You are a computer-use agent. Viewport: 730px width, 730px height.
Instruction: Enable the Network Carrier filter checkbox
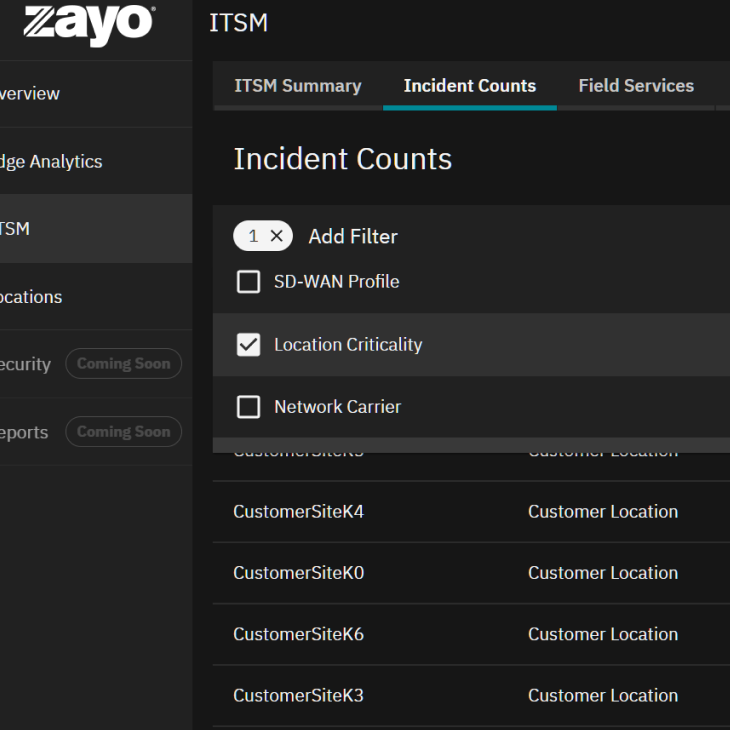249,407
